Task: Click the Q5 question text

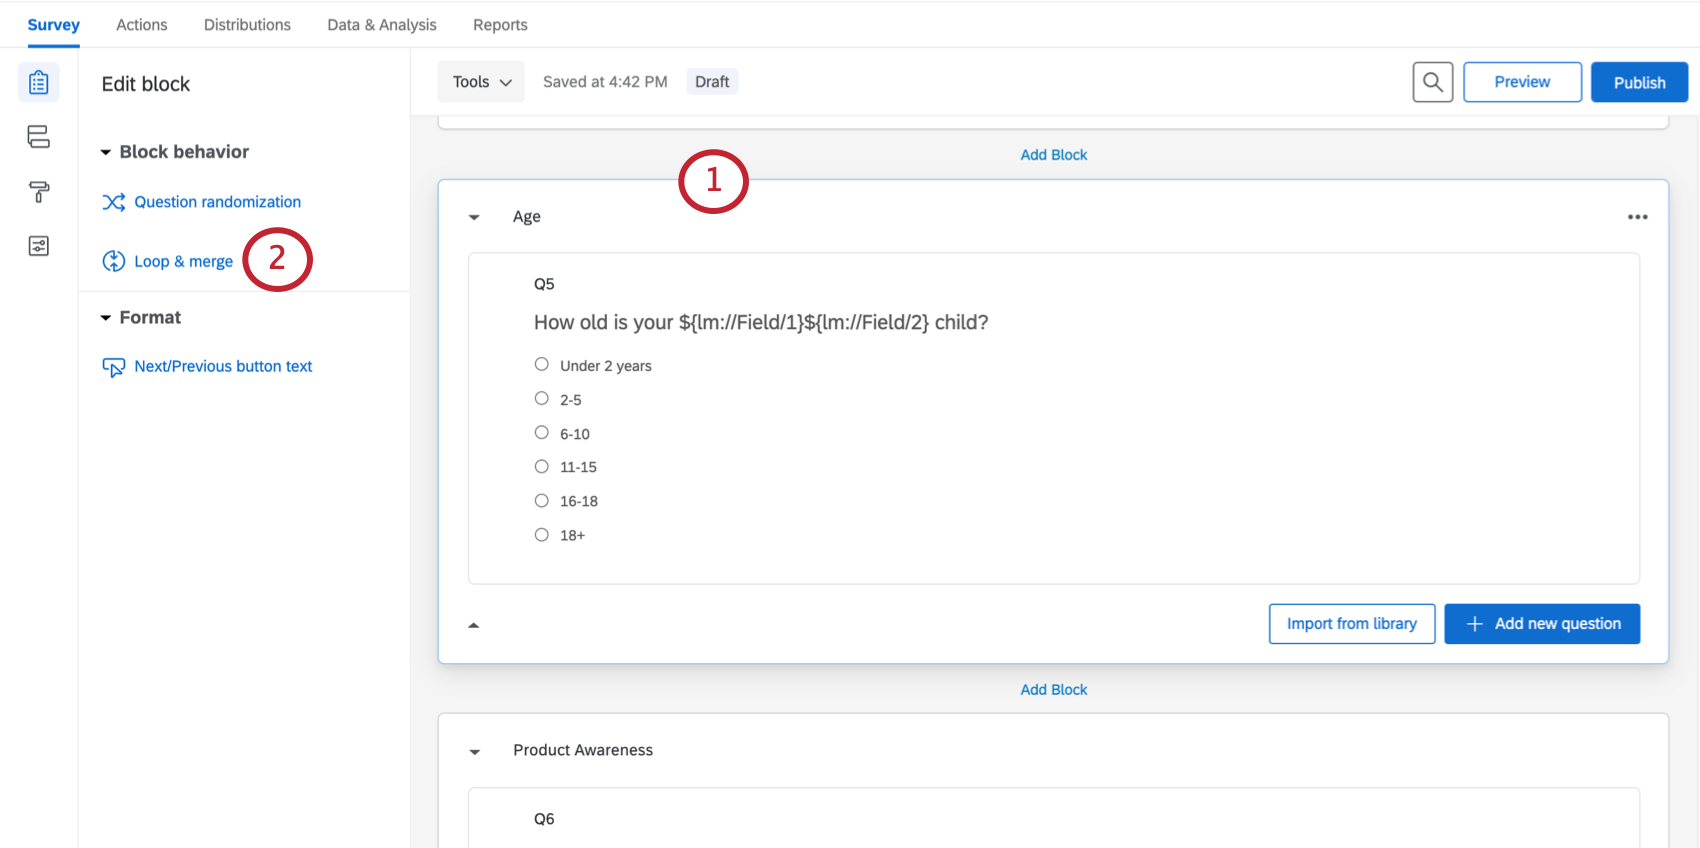Action: click(x=760, y=323)
